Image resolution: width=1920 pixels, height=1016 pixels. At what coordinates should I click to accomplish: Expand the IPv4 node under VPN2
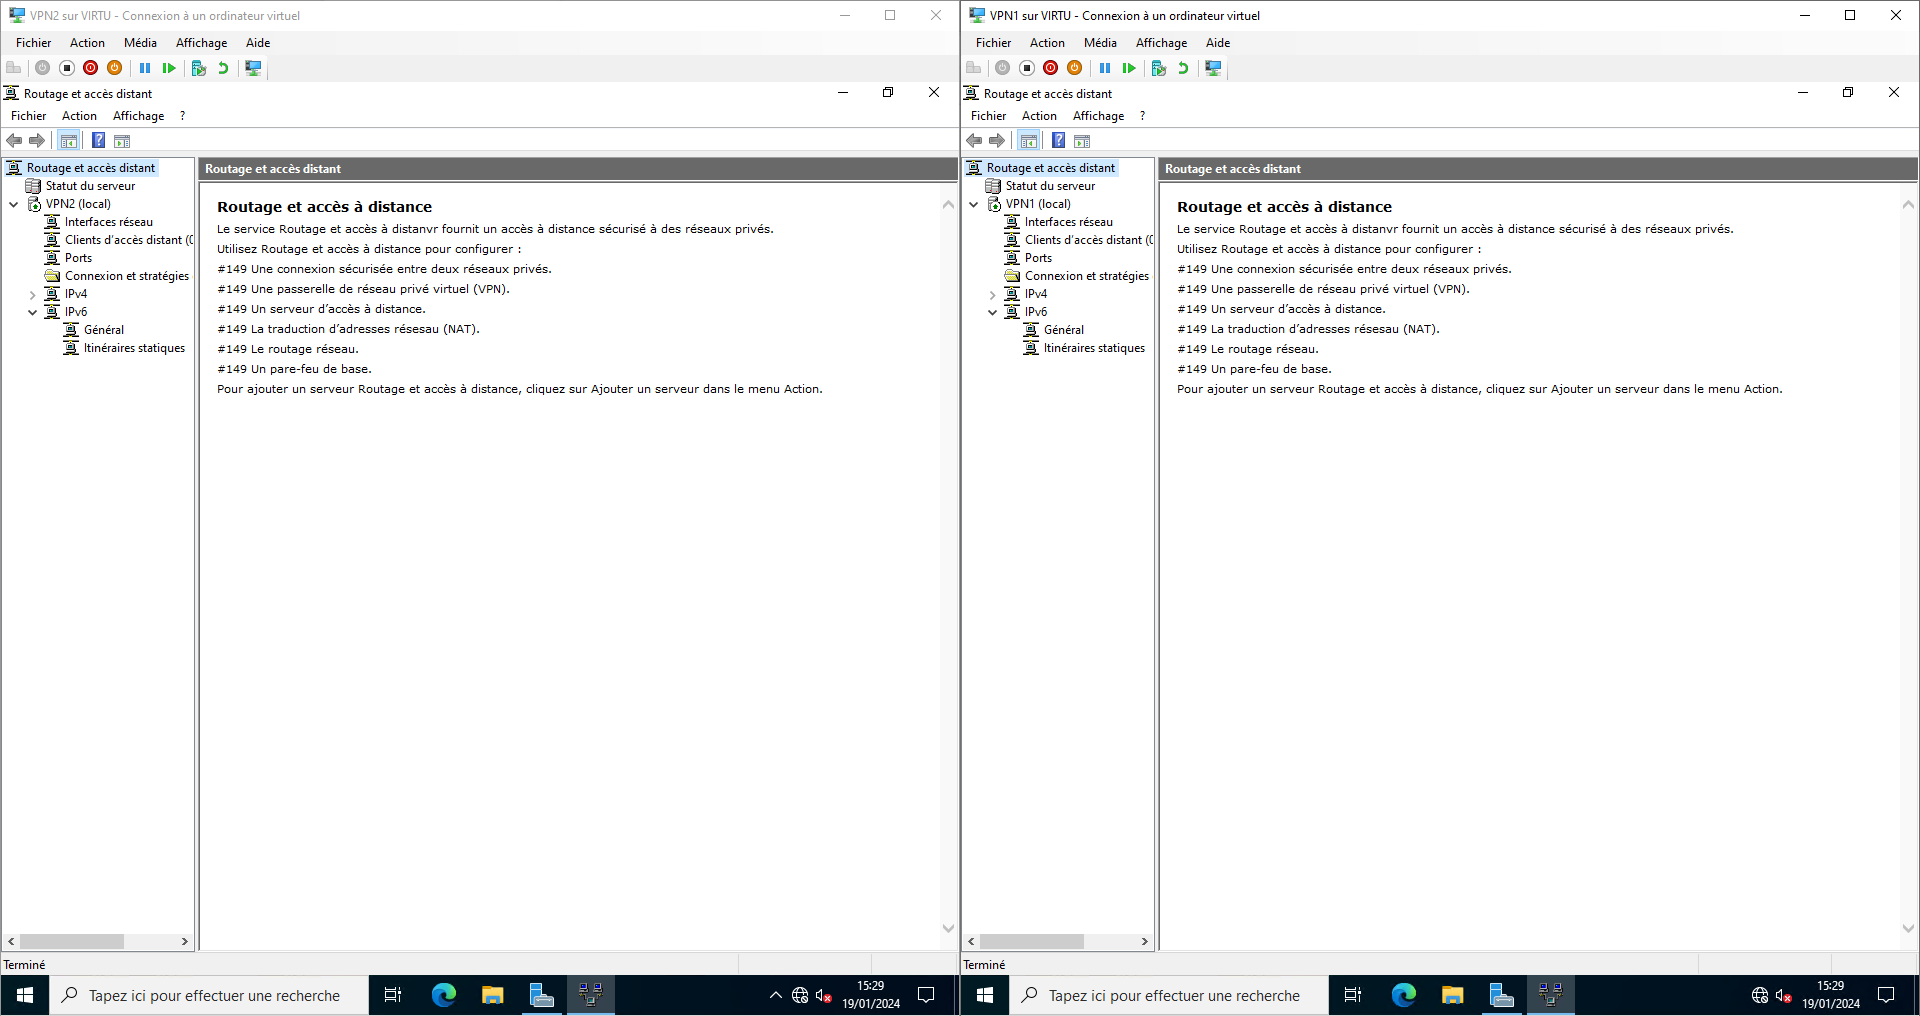click(33, 295)
